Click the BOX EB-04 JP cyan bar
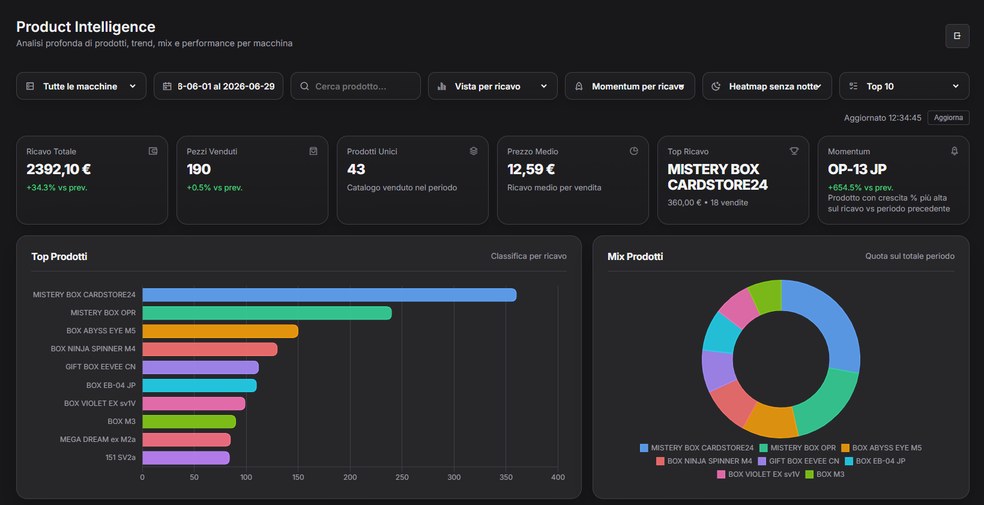Image resolution: width=984 pixels, height=505 pixels. [x=200, y=385]
